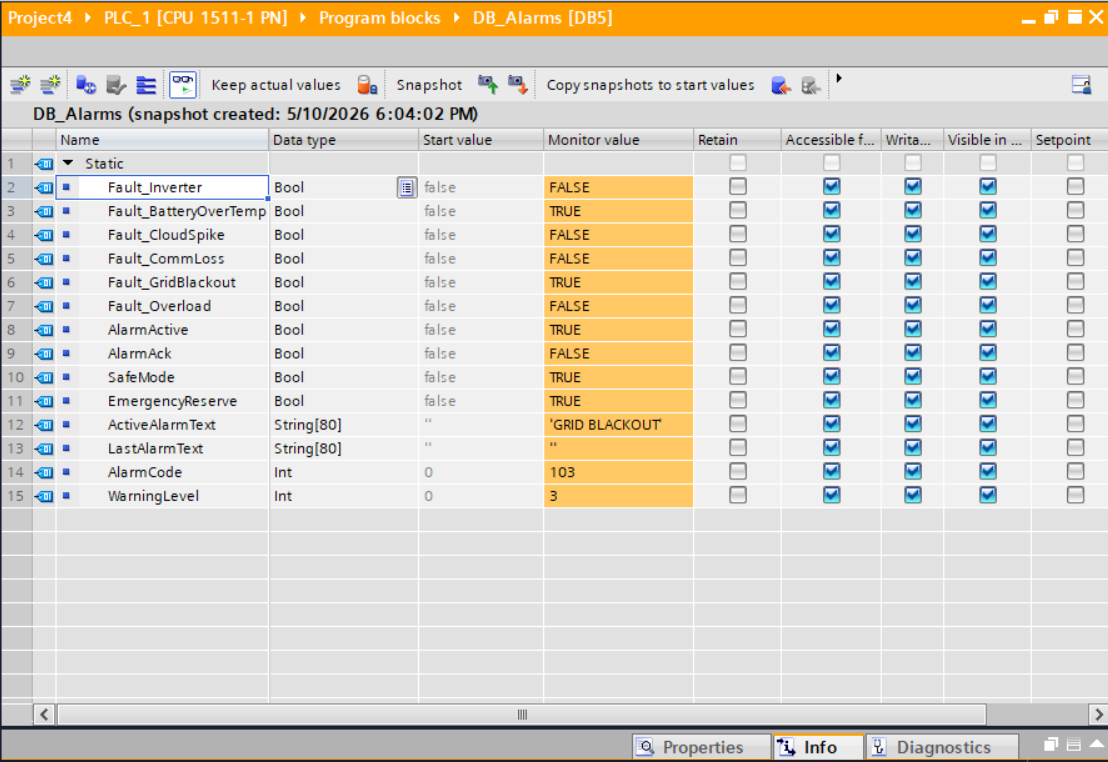
Task: Click the 'GRID BLACKOUT' monitor value cell
Action: [x=618, y=425]
